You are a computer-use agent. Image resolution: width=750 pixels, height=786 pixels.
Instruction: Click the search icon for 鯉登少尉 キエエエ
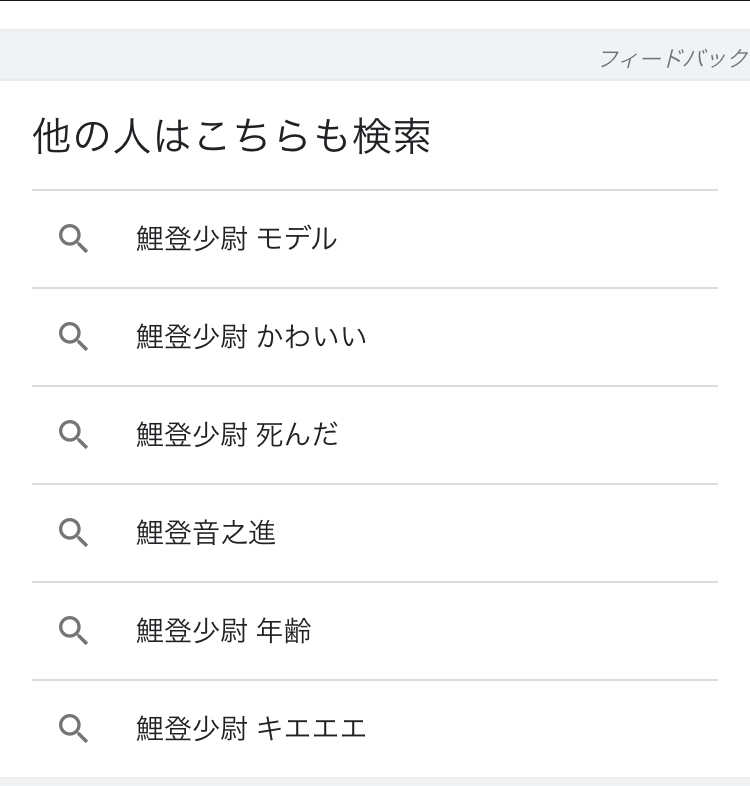click(73, 729)
